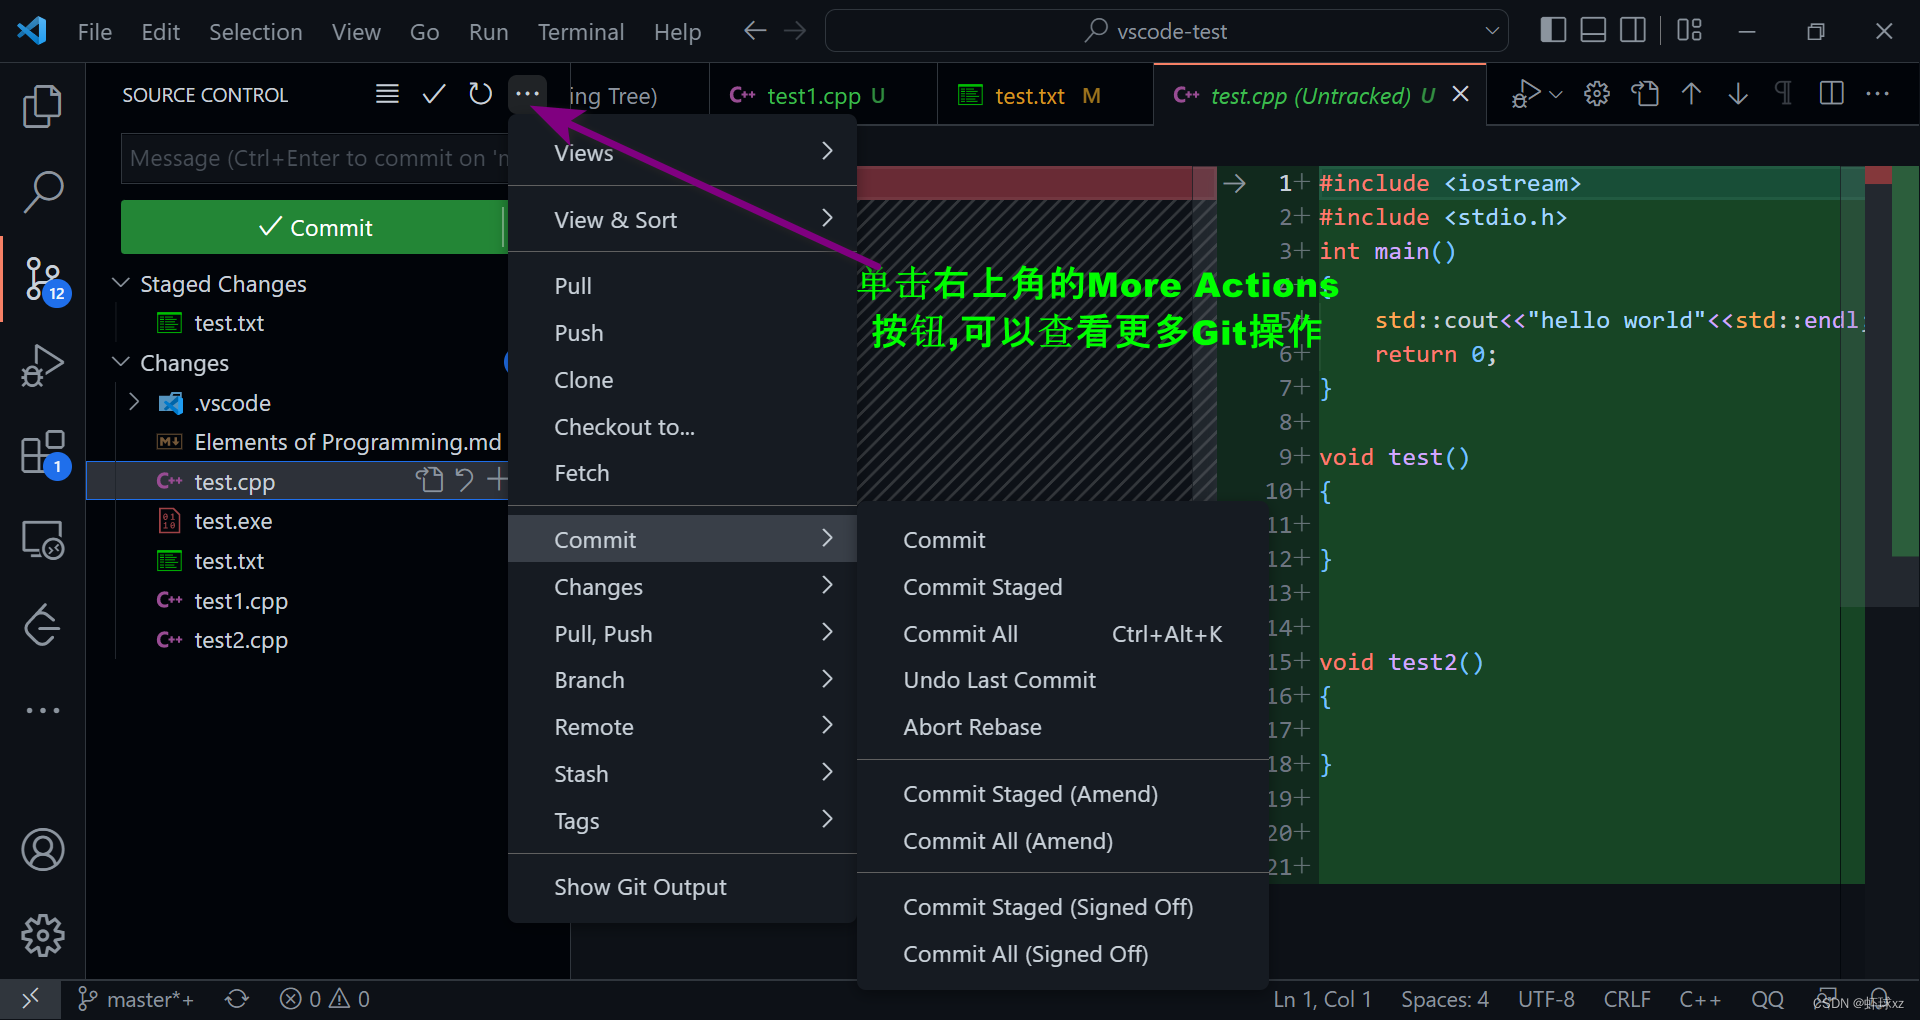This screenshot has height=1020, width=1920.
Task: Open the View & Sort submenu
Action: click(683, 219)
